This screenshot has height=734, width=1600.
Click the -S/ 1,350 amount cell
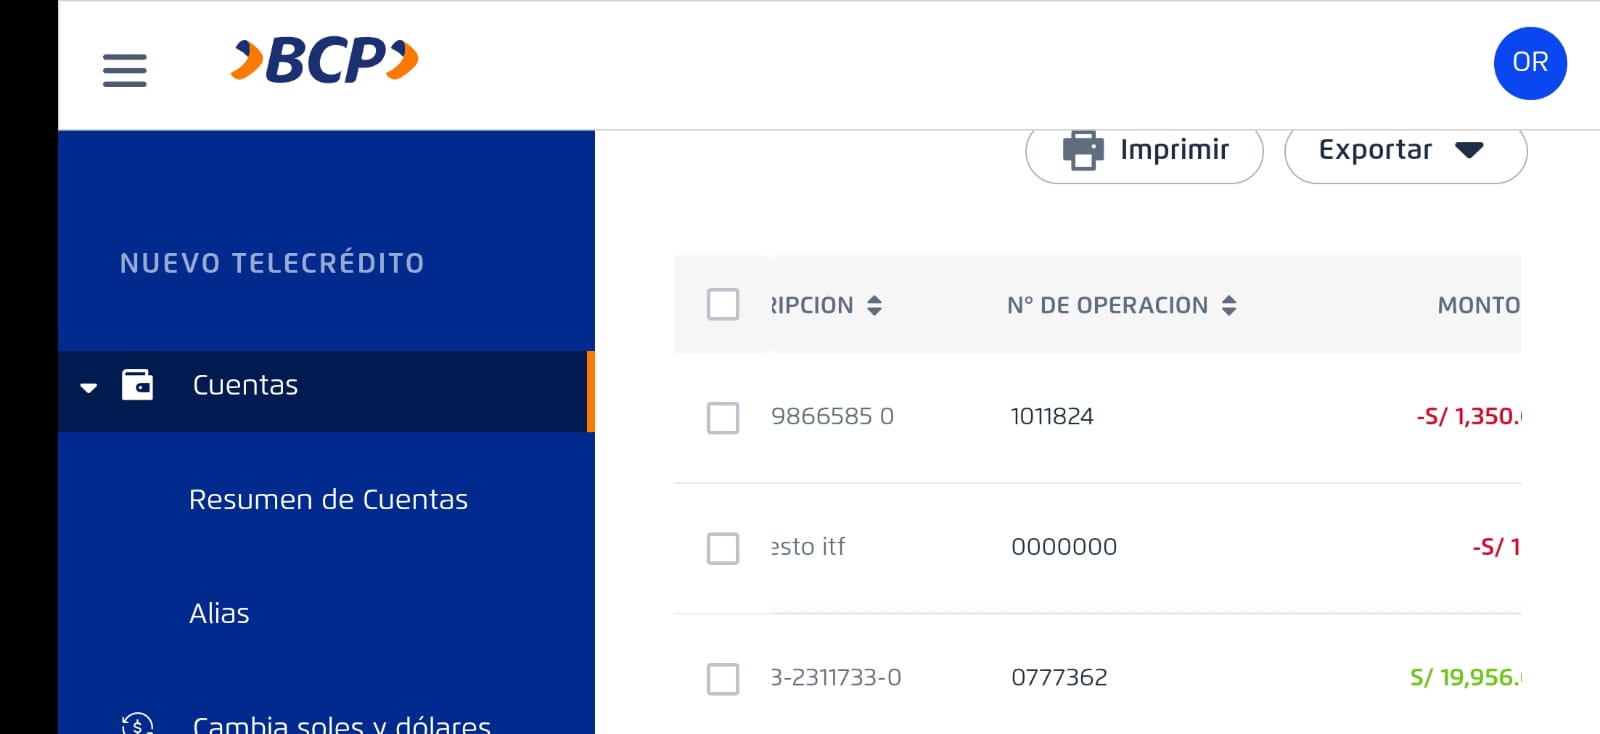[x=1467, y=417]
